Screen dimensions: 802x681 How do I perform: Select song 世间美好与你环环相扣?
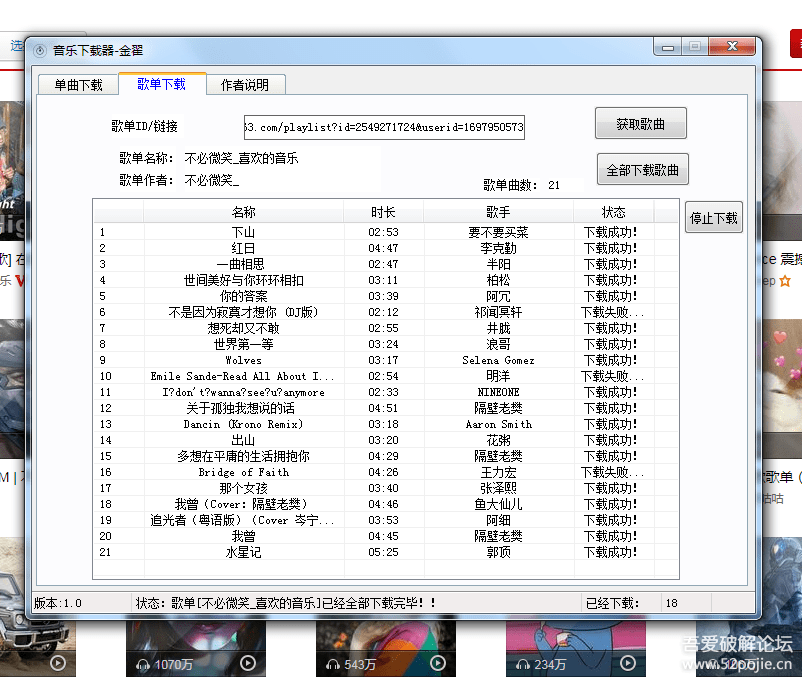[386, 280]
